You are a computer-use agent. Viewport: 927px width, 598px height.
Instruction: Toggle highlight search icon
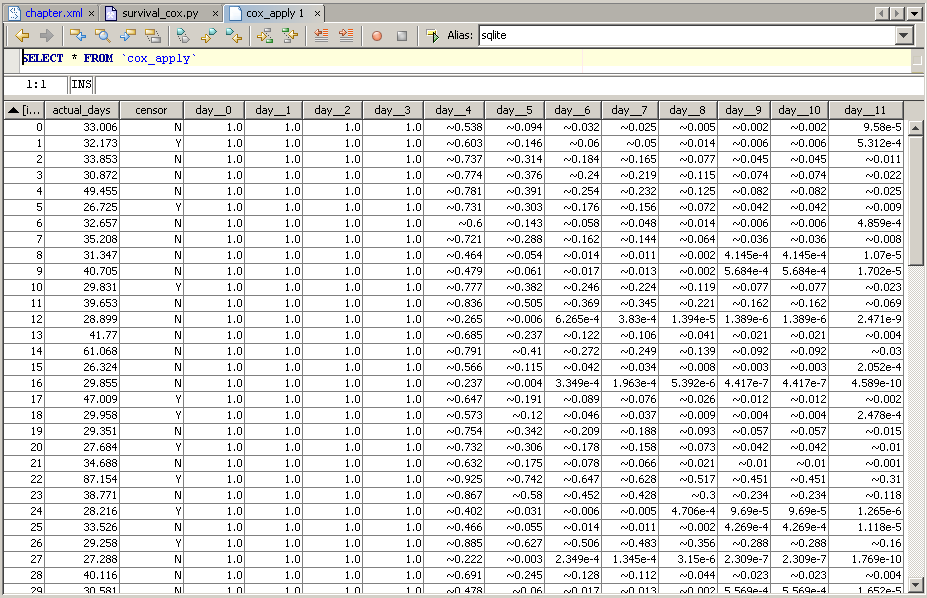153,35
